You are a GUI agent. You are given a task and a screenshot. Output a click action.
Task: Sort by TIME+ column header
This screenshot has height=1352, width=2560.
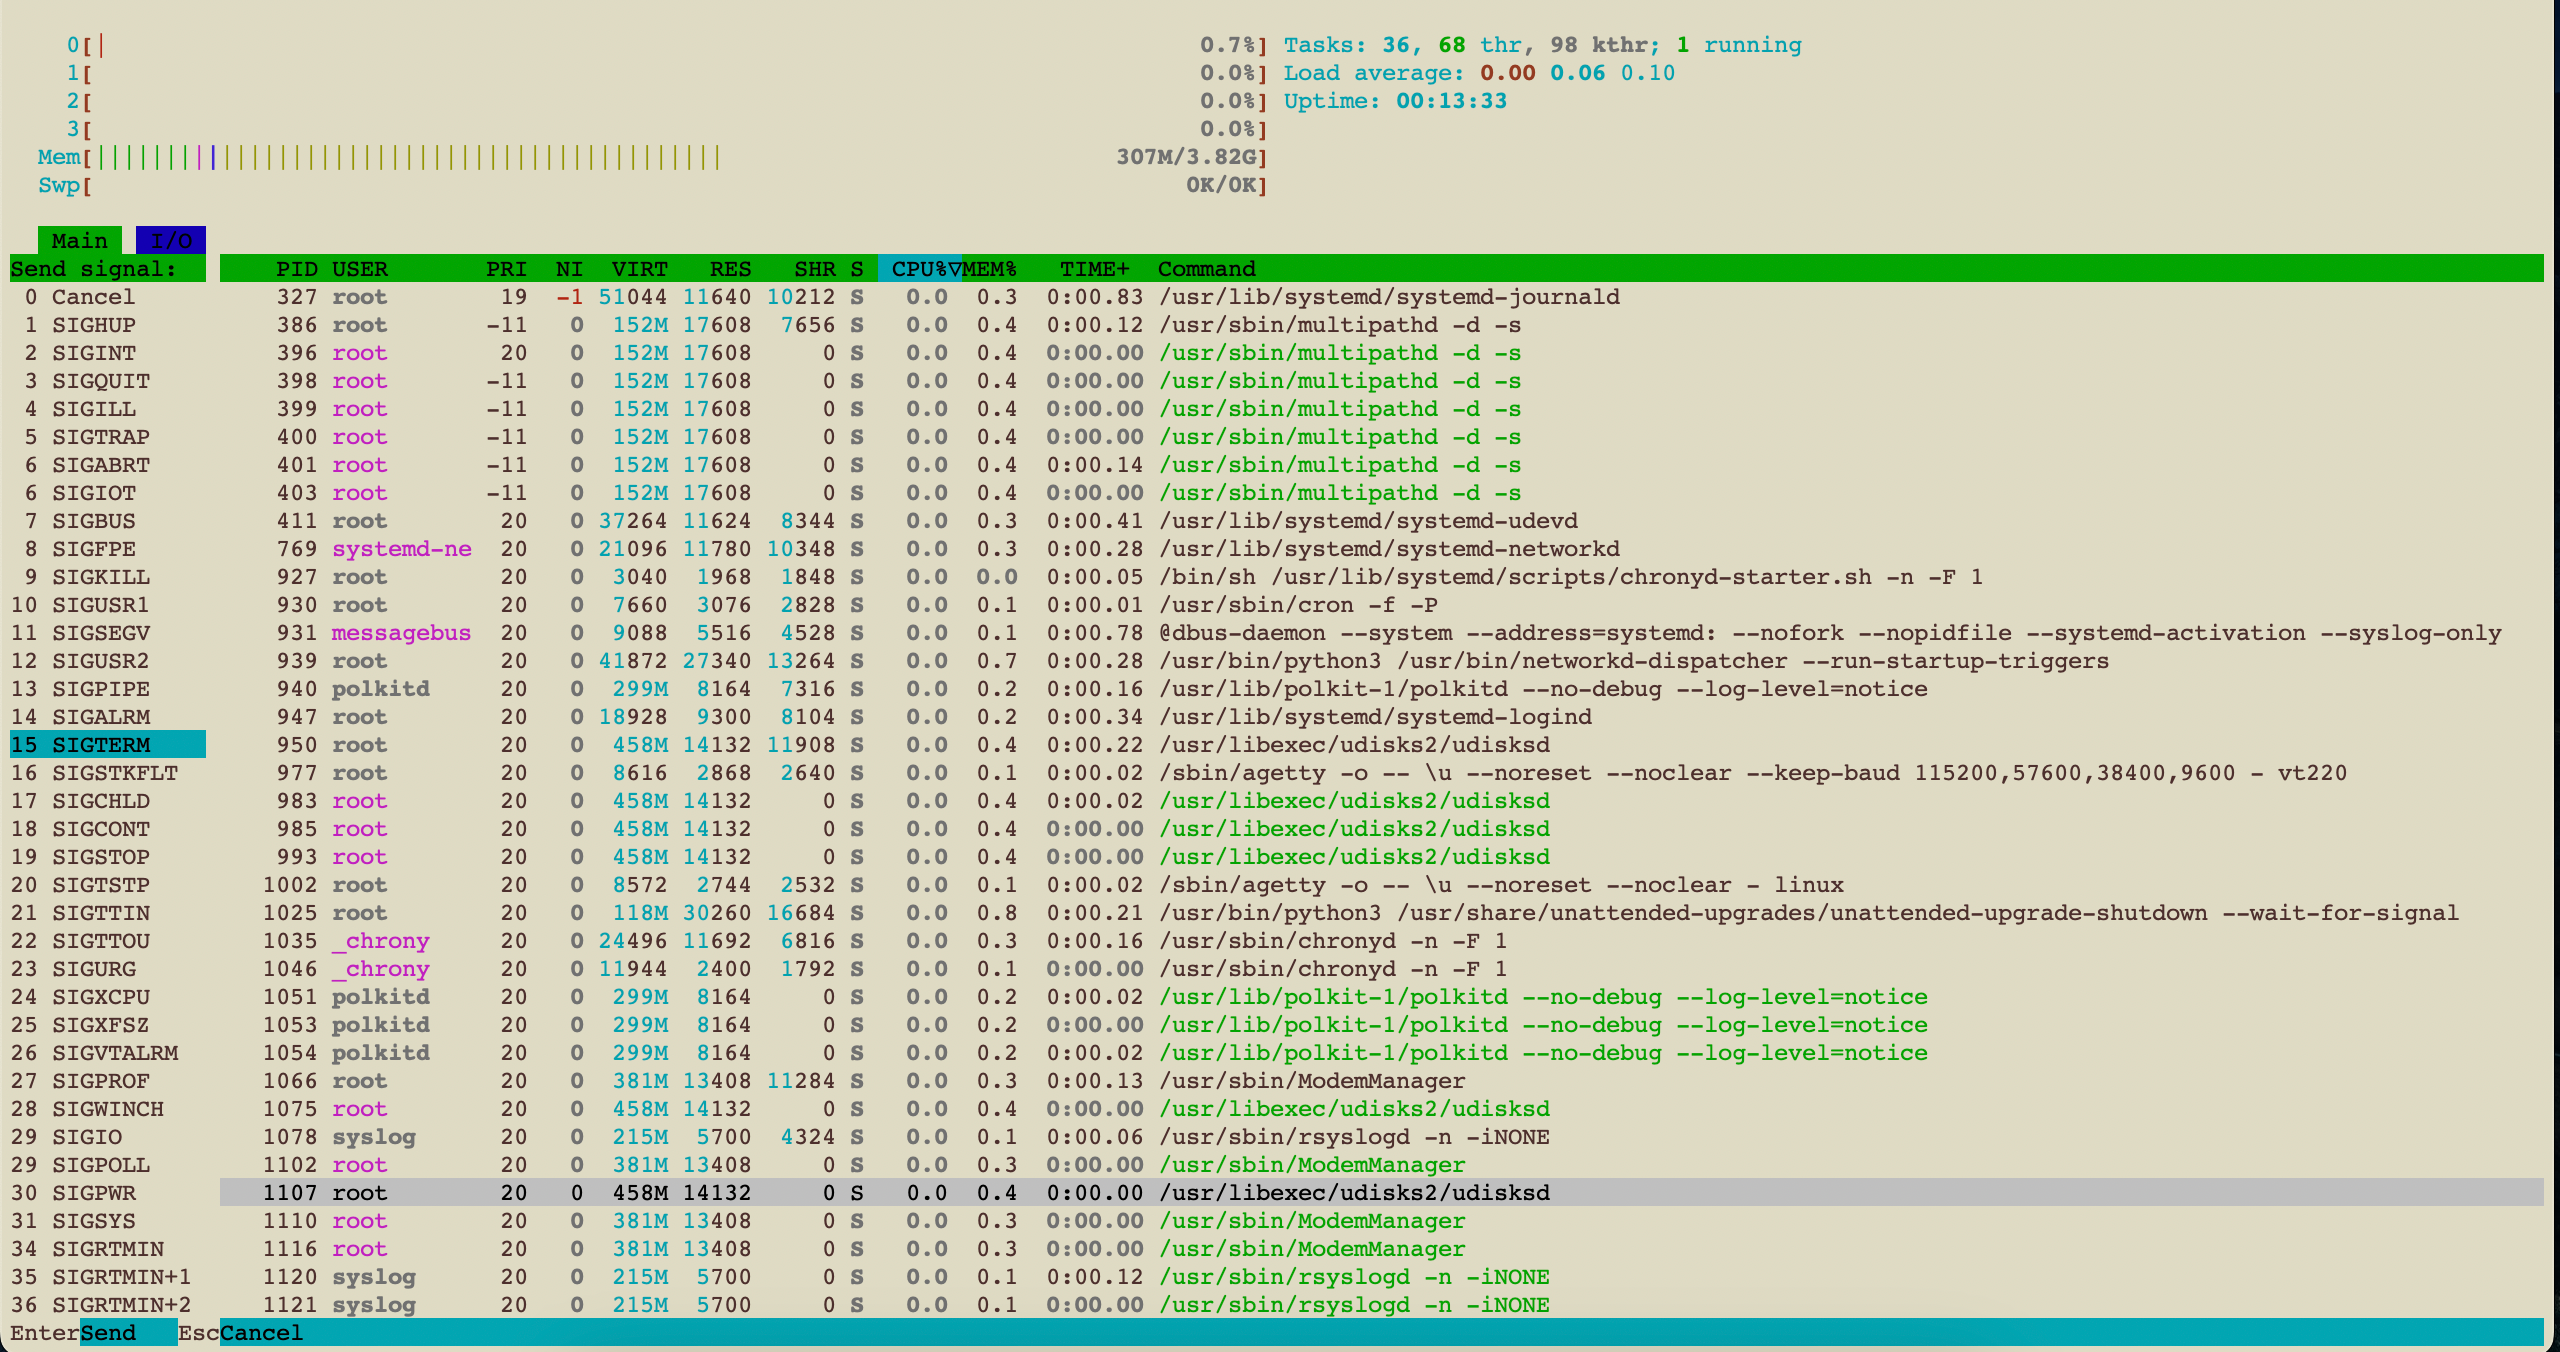1095,269
